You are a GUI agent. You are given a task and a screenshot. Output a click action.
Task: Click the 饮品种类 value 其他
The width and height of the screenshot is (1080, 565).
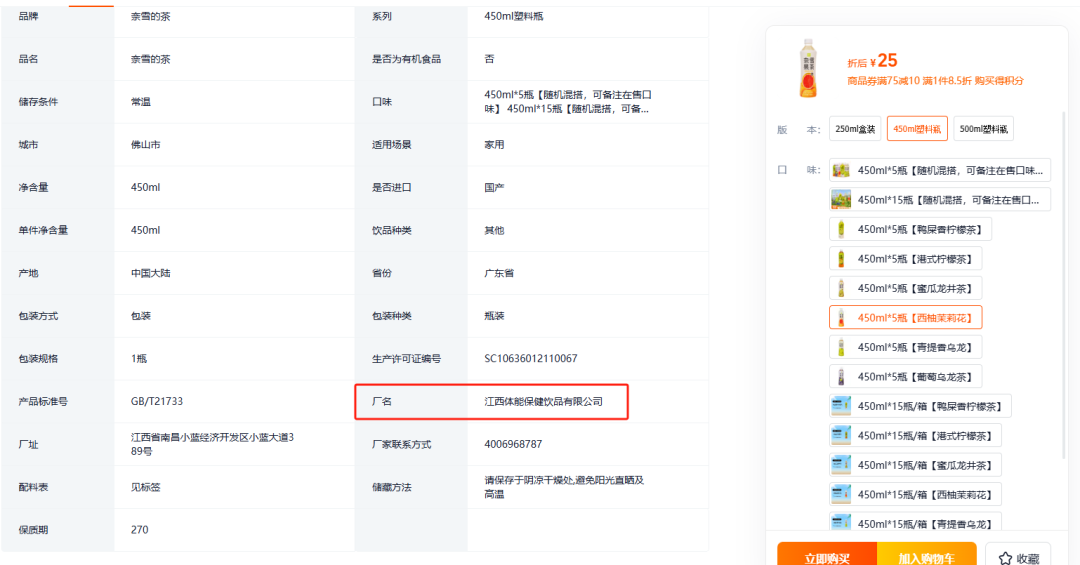(x=494, y=230)
